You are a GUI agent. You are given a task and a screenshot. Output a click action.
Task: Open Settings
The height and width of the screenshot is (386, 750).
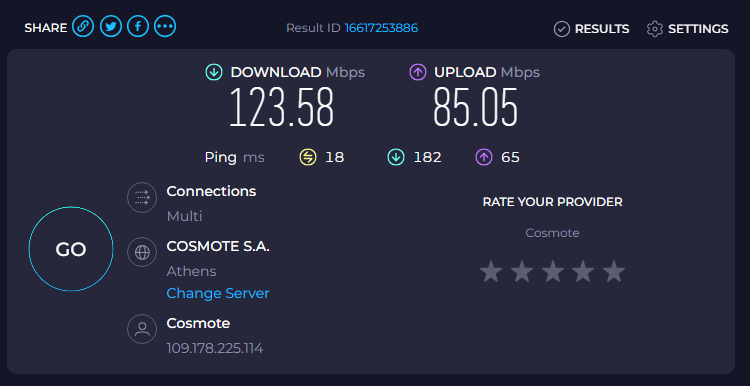tap(687, 29)
